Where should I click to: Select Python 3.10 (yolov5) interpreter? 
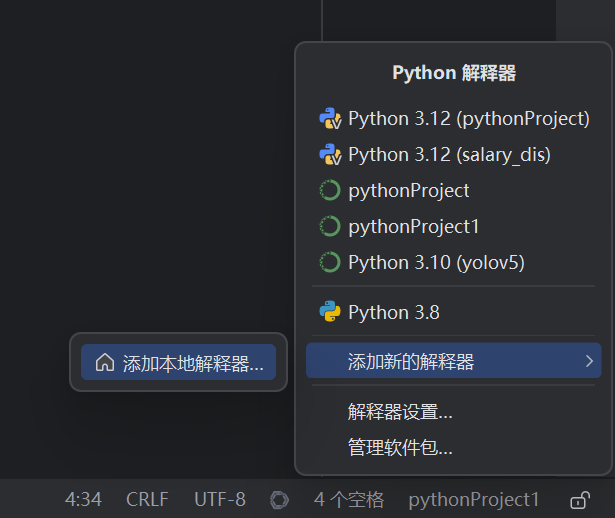click(x=453, y=262)
